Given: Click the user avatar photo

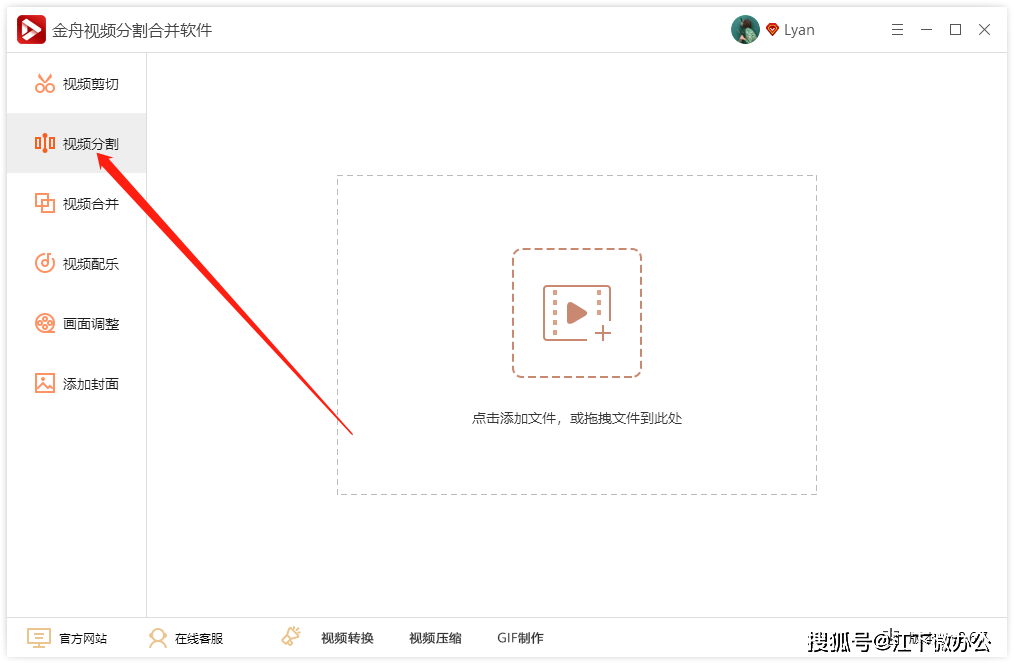Looking at the screenshot, I should click(745, 29).
